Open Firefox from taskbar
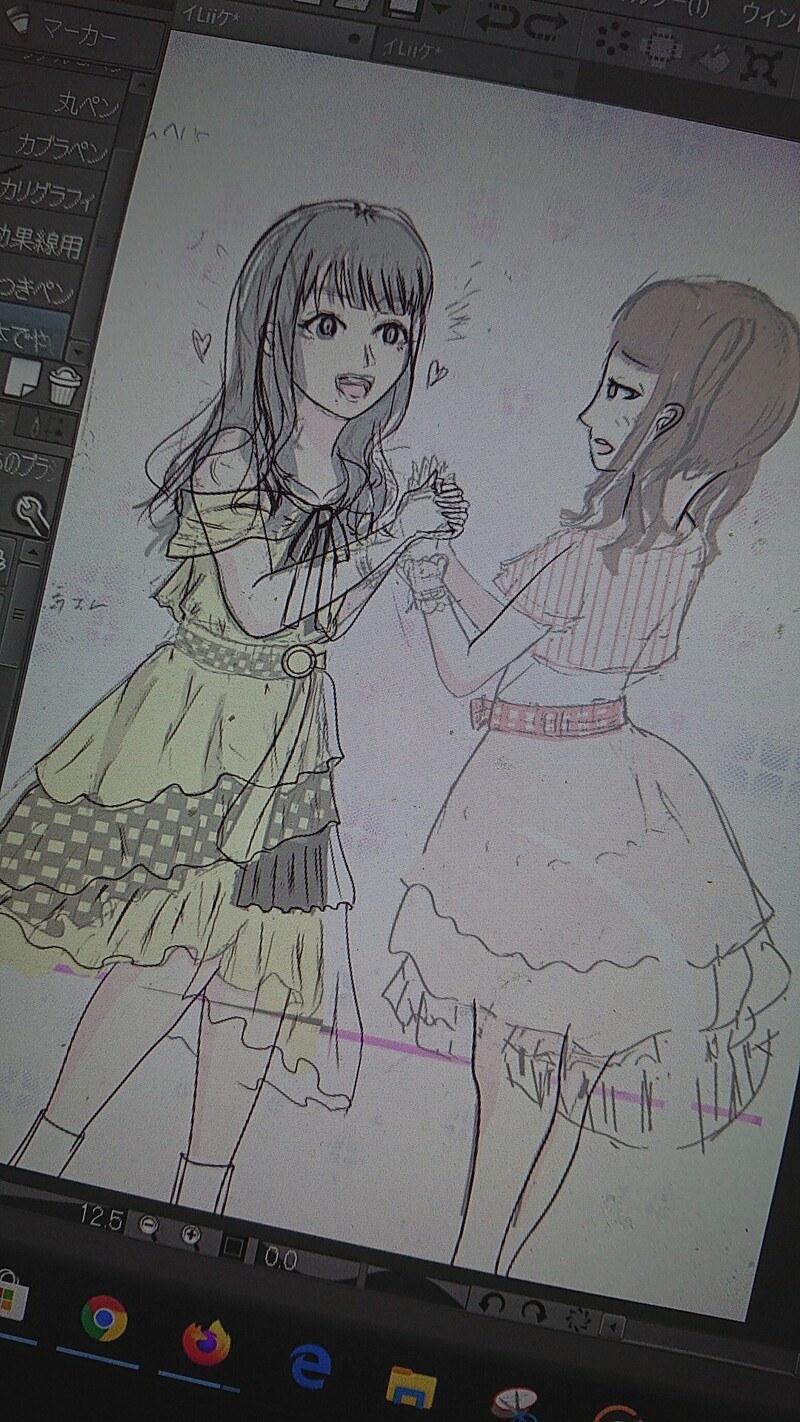This screenshot has width=800, height=1422. pos(206,1342)
